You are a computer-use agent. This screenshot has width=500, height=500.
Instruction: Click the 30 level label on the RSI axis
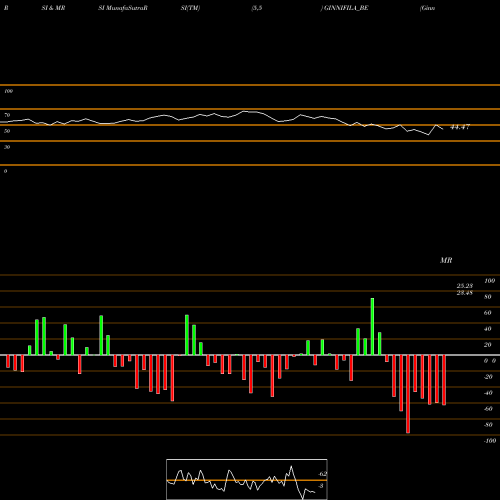7,147
